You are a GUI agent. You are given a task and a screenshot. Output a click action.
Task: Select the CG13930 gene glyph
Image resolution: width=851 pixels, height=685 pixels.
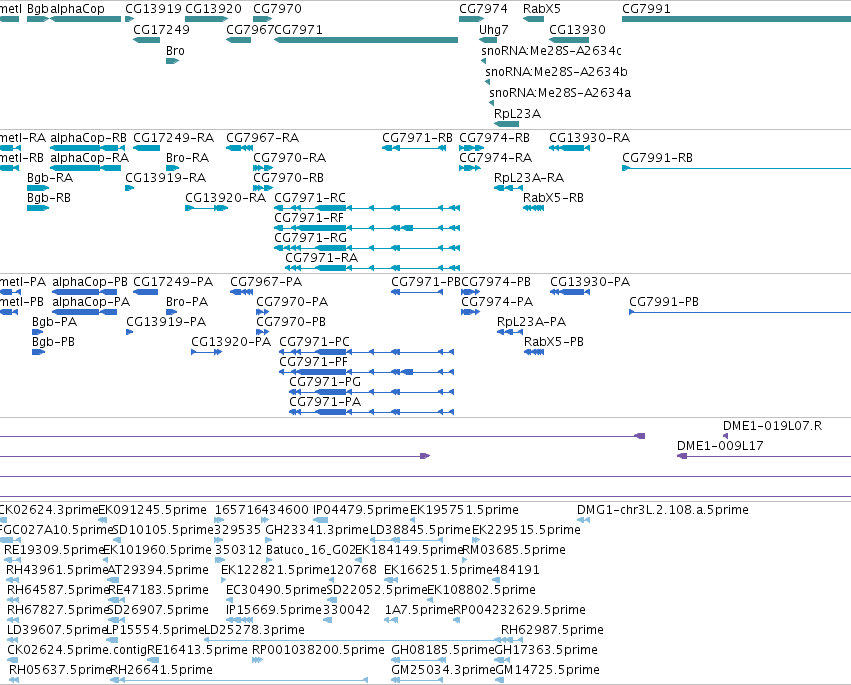point(569,40)
